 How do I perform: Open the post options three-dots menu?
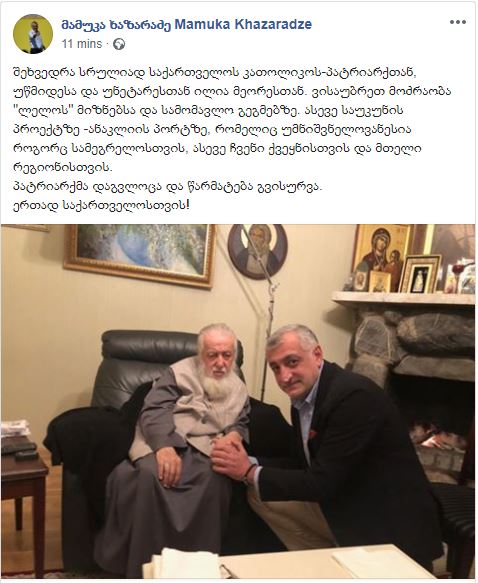click(458, 22)
